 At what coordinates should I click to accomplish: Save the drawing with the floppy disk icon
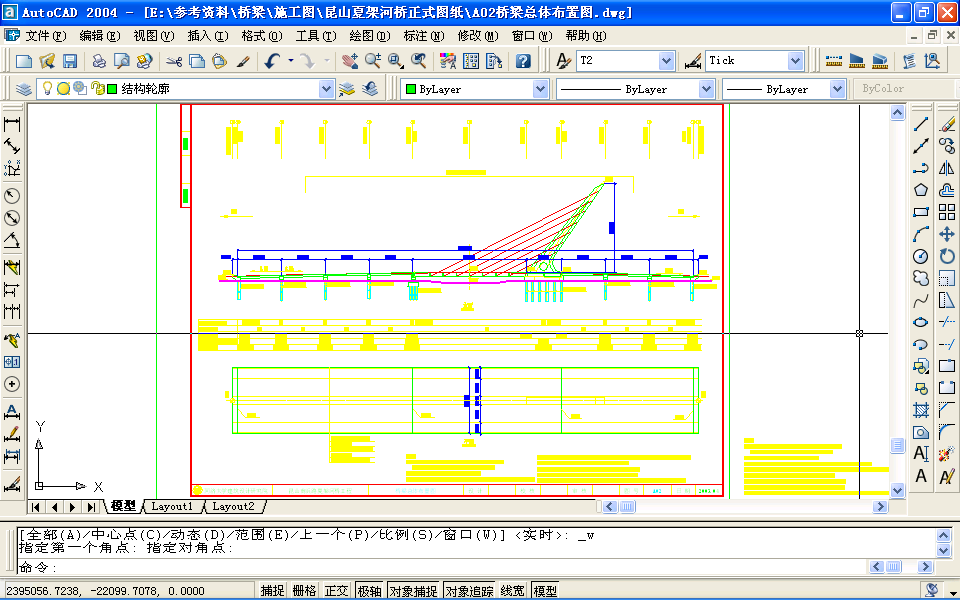(x=70, y=61)
